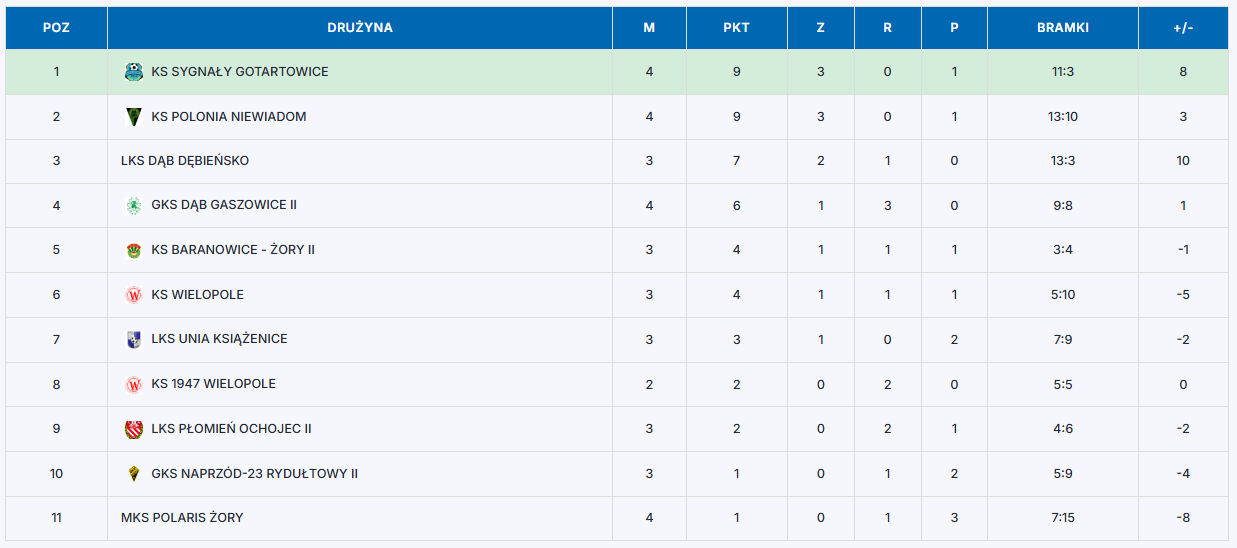
Task: Click the POZ column header
Action: click(x=56, y=28)
